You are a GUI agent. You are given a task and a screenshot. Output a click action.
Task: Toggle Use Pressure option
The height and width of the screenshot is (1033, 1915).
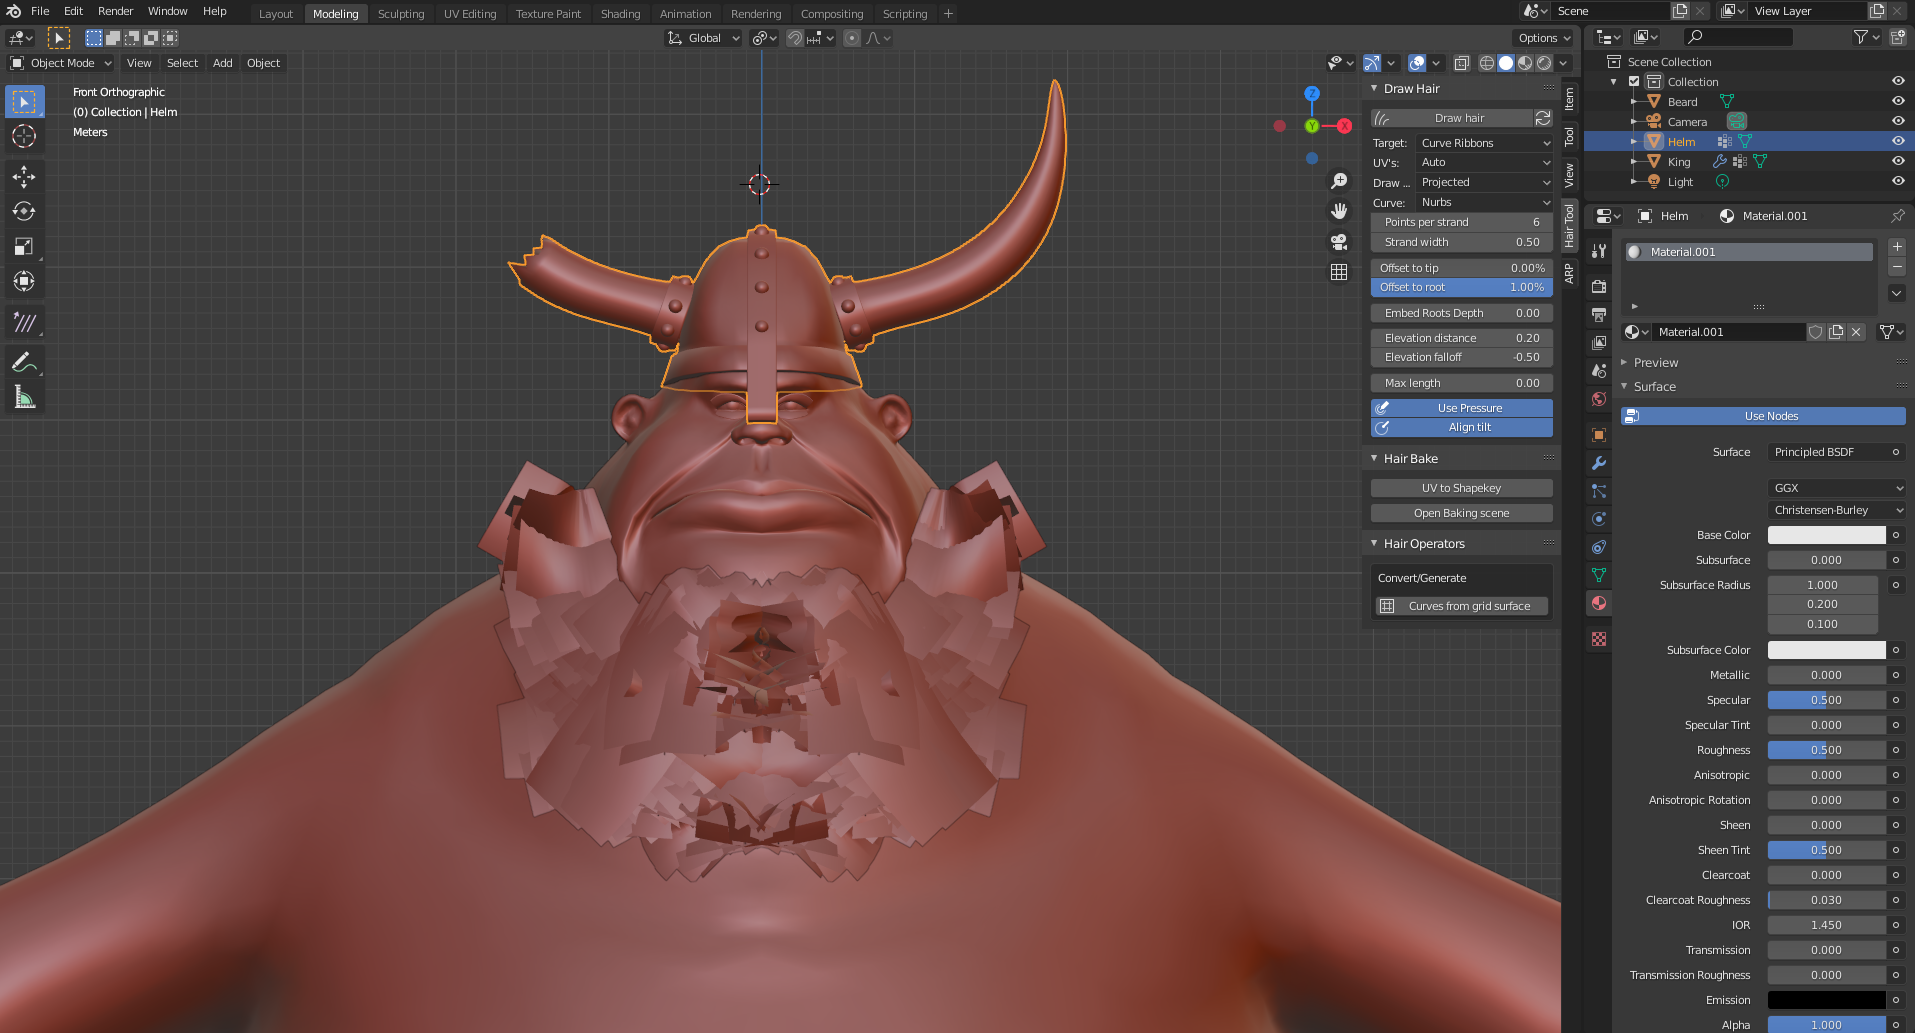[x=1461, y=408]
